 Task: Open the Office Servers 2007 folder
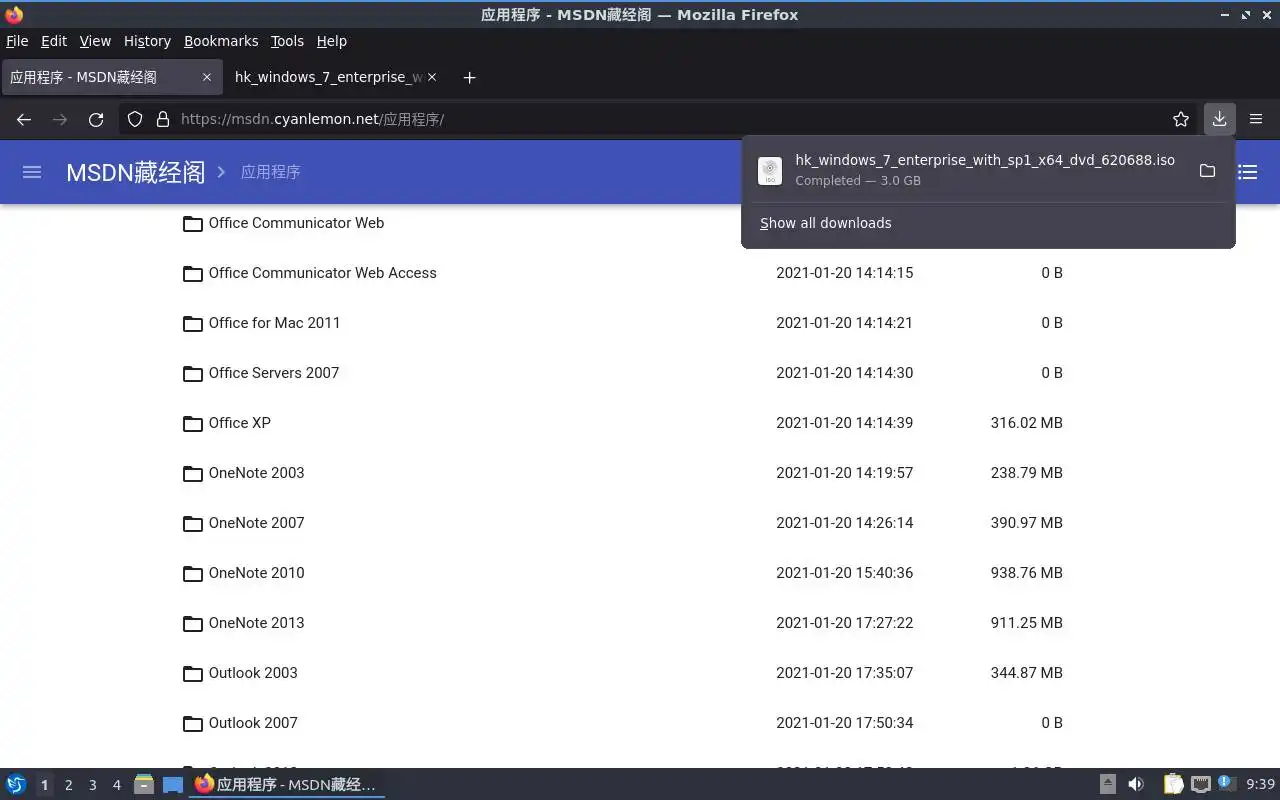pos(273,373)
